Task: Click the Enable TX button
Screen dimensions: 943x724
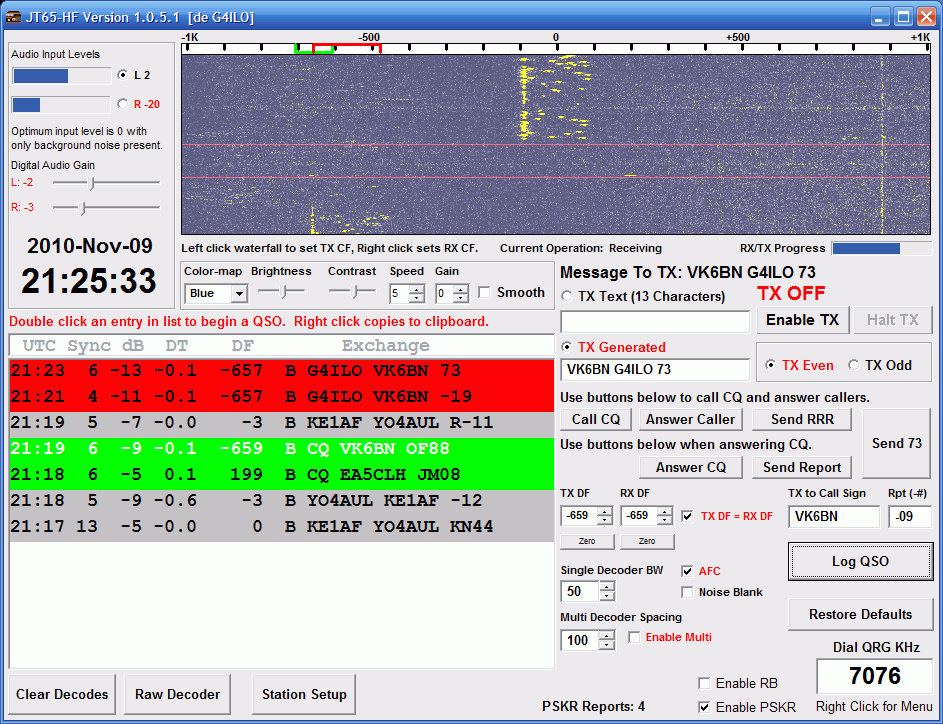Action: (802, 320)
